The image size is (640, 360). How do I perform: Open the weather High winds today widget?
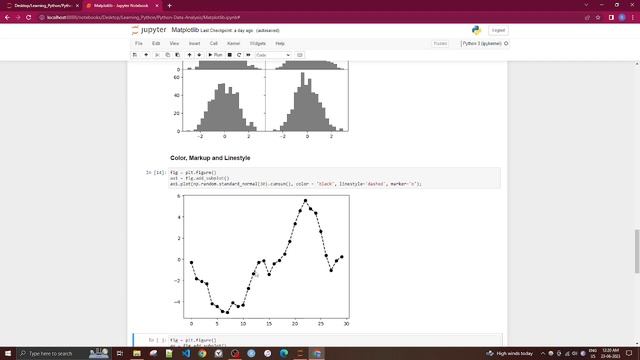510,353
